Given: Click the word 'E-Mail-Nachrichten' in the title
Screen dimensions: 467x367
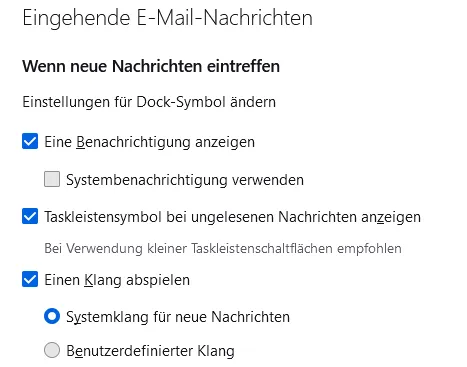Looking at the screenshot, I should (225, 18).
